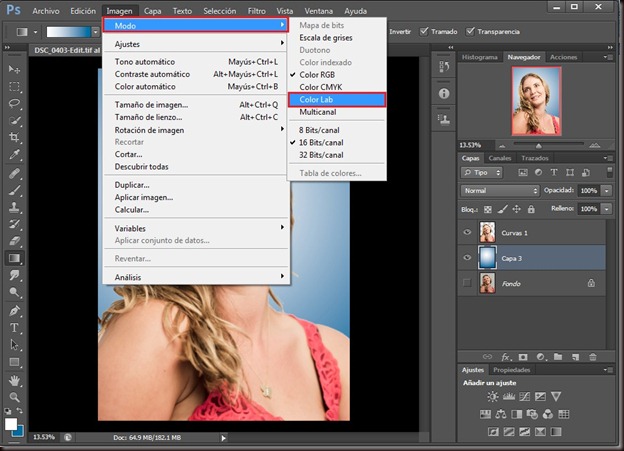Select the Horizontal Type tool
The height and width of the screenshot is (451, 624).
14,328
